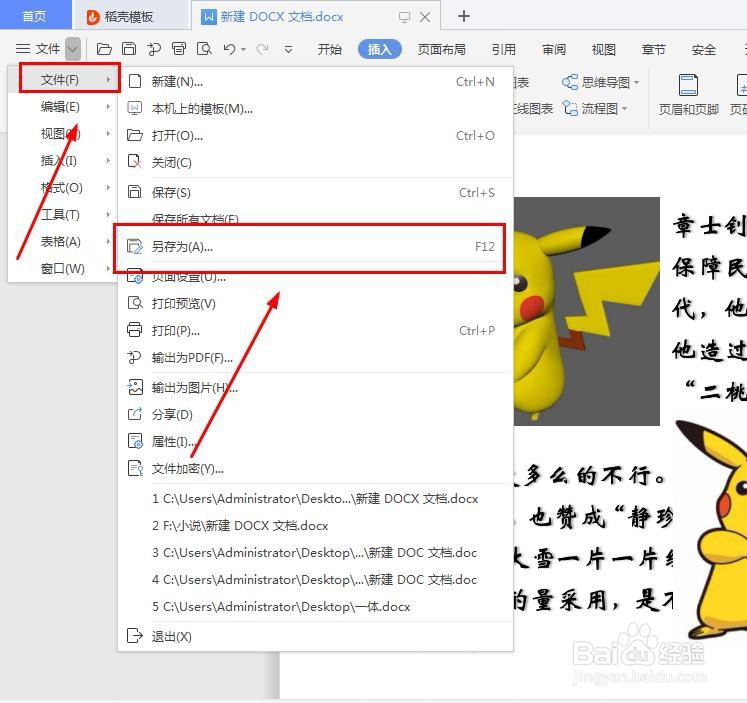
Task: Select 新建(N)... in the file menu
Action: [314, 81]
